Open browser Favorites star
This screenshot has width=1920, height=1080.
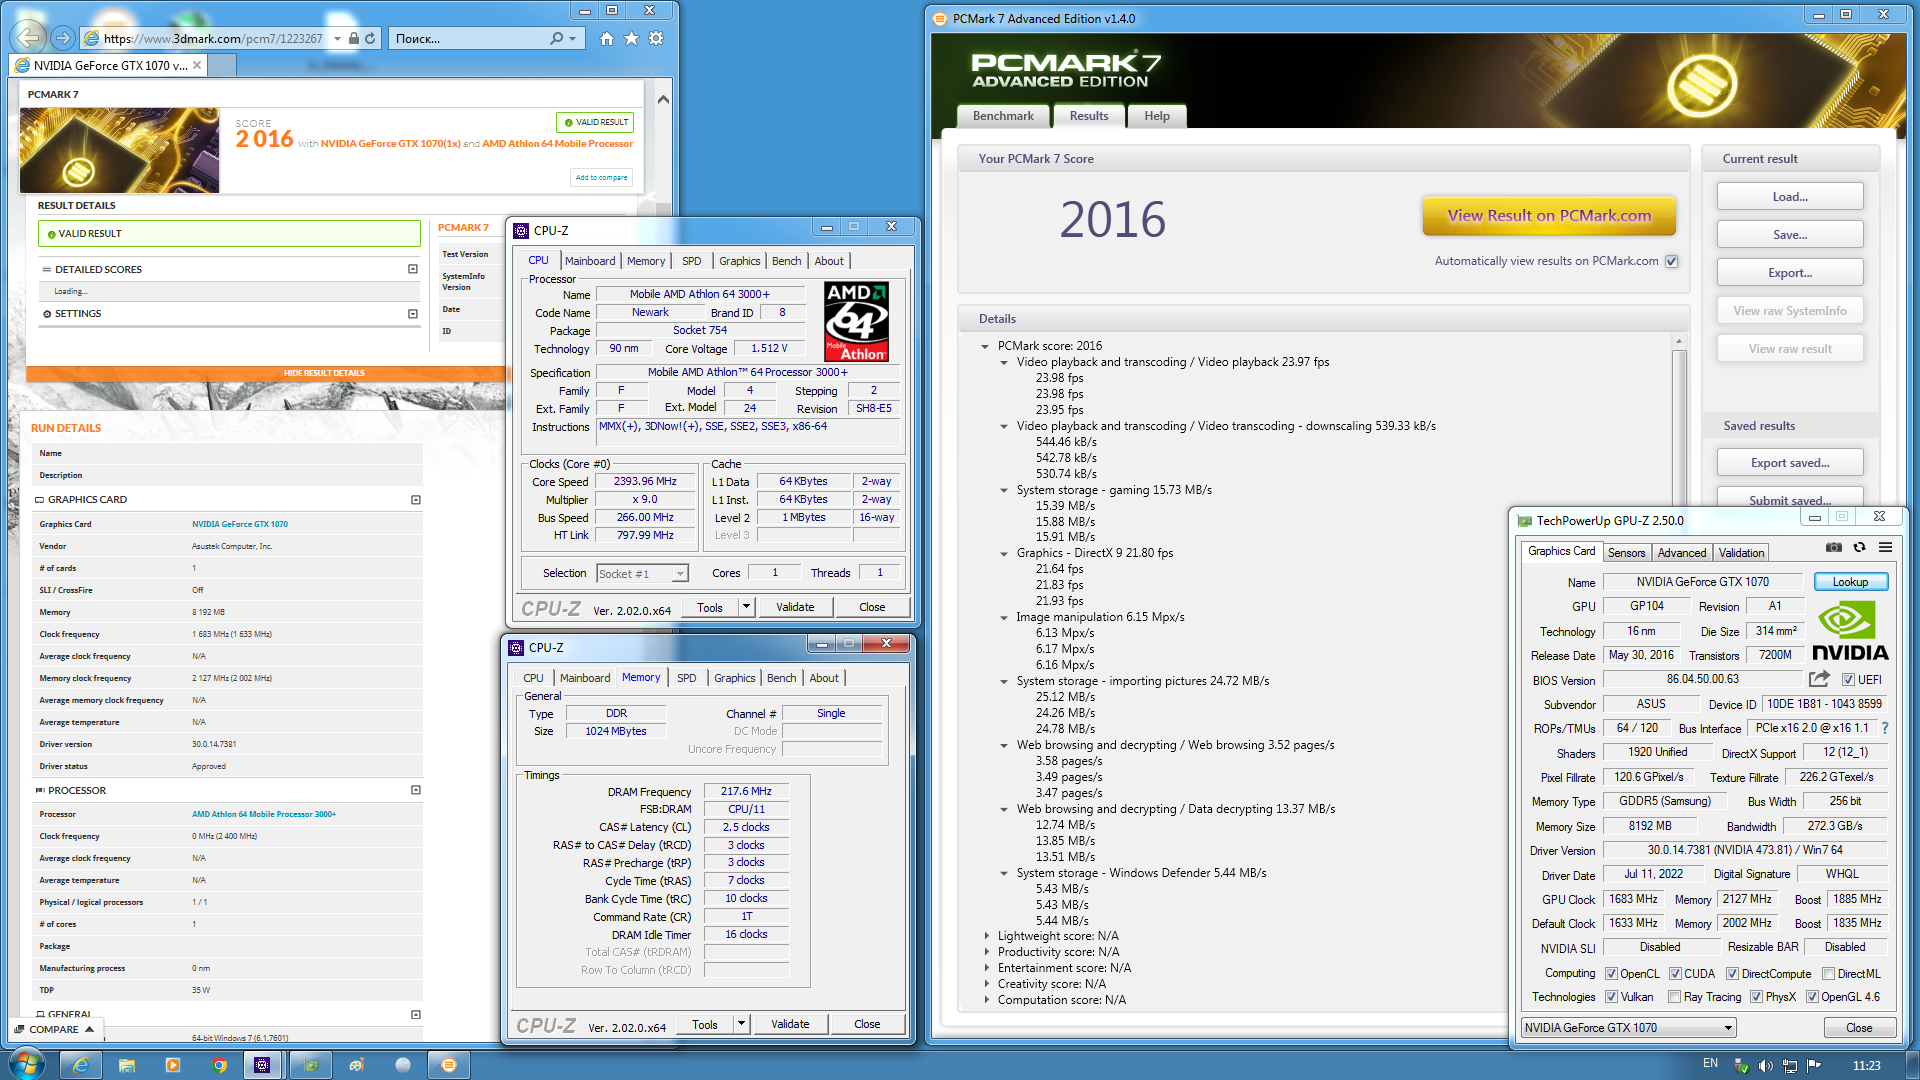(x=631, y=38)
